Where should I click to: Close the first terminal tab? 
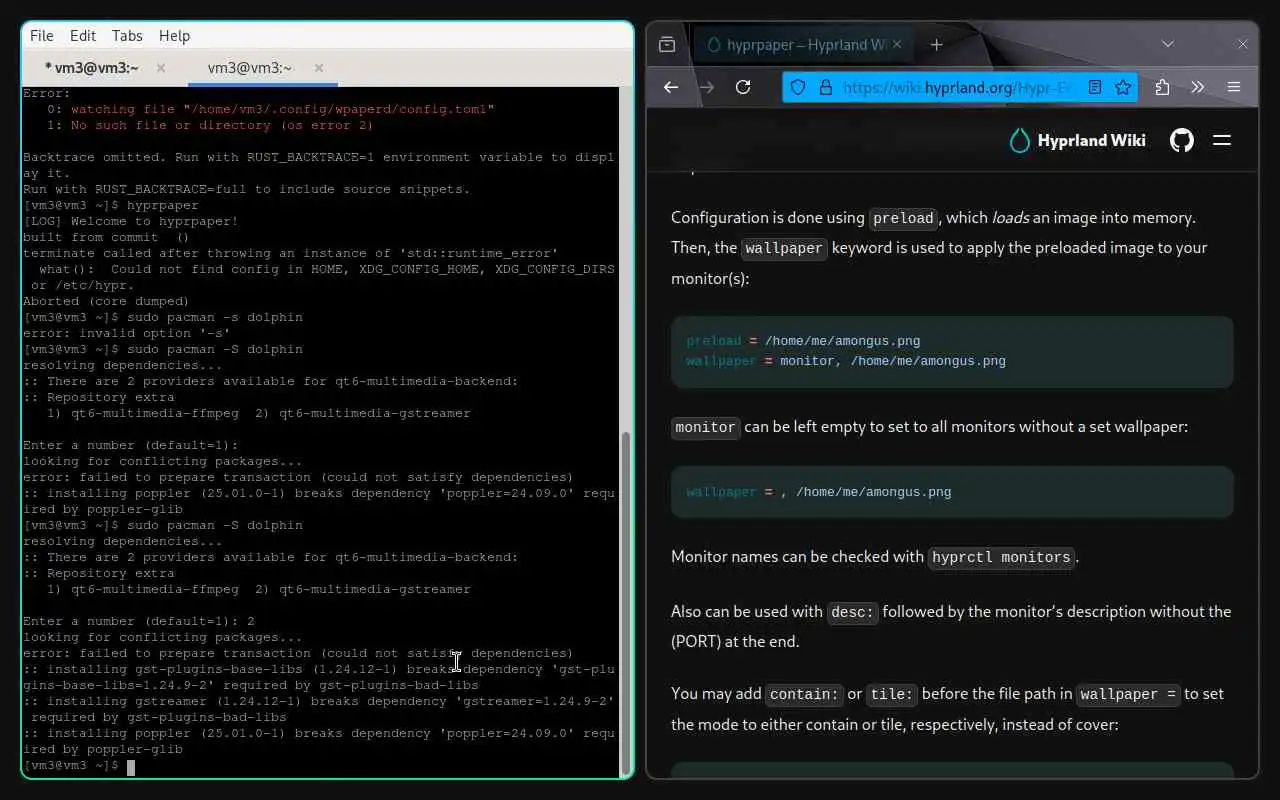click(161, 68)
